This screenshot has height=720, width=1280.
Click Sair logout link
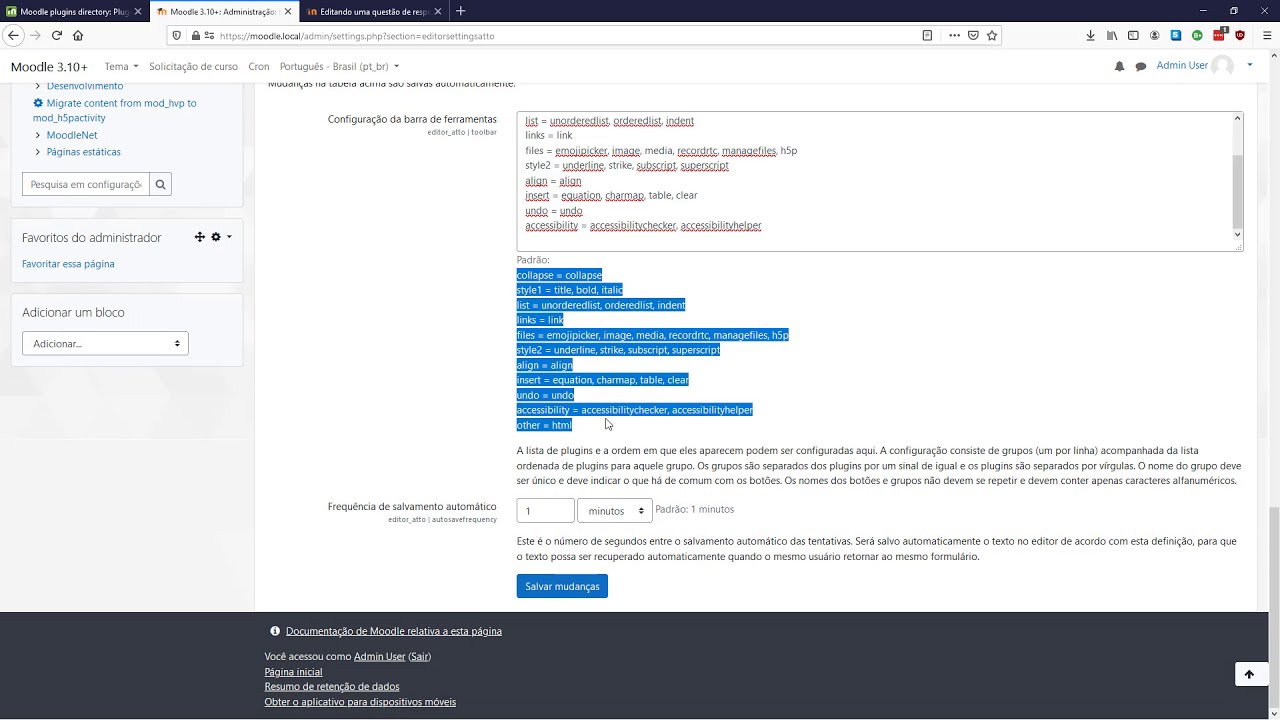coord(419,657)
